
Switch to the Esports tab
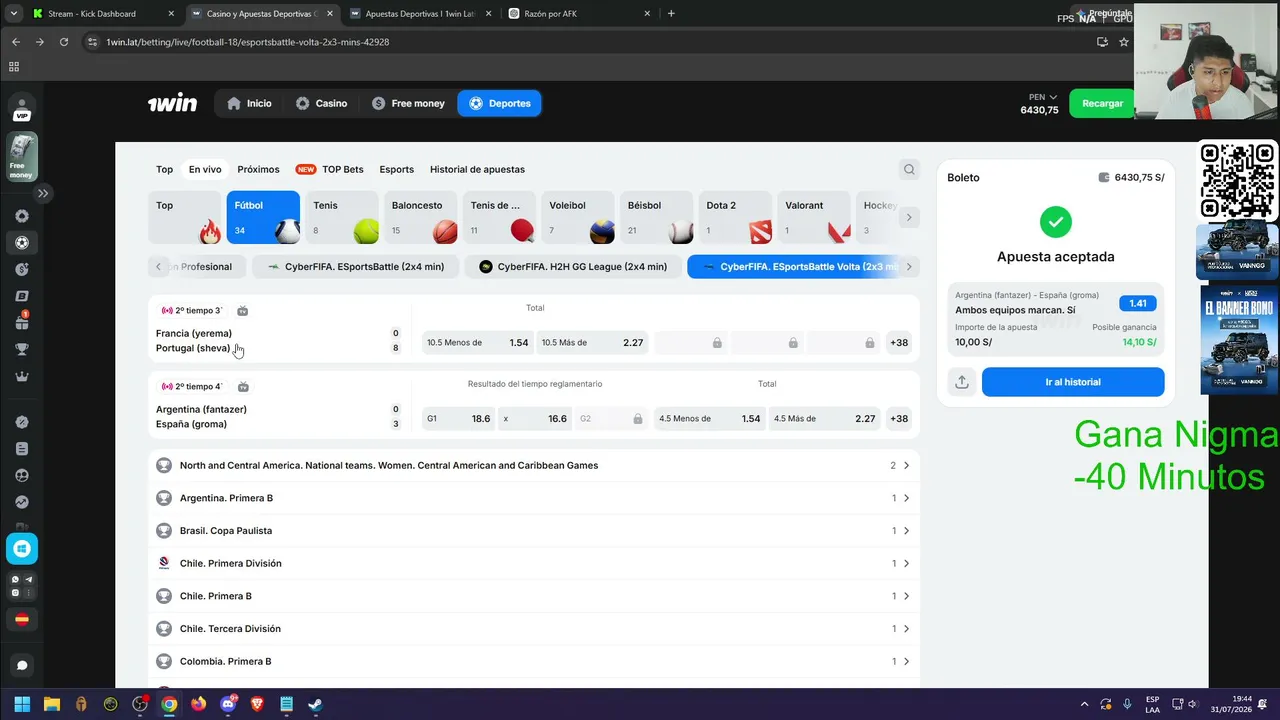(397, 169)
